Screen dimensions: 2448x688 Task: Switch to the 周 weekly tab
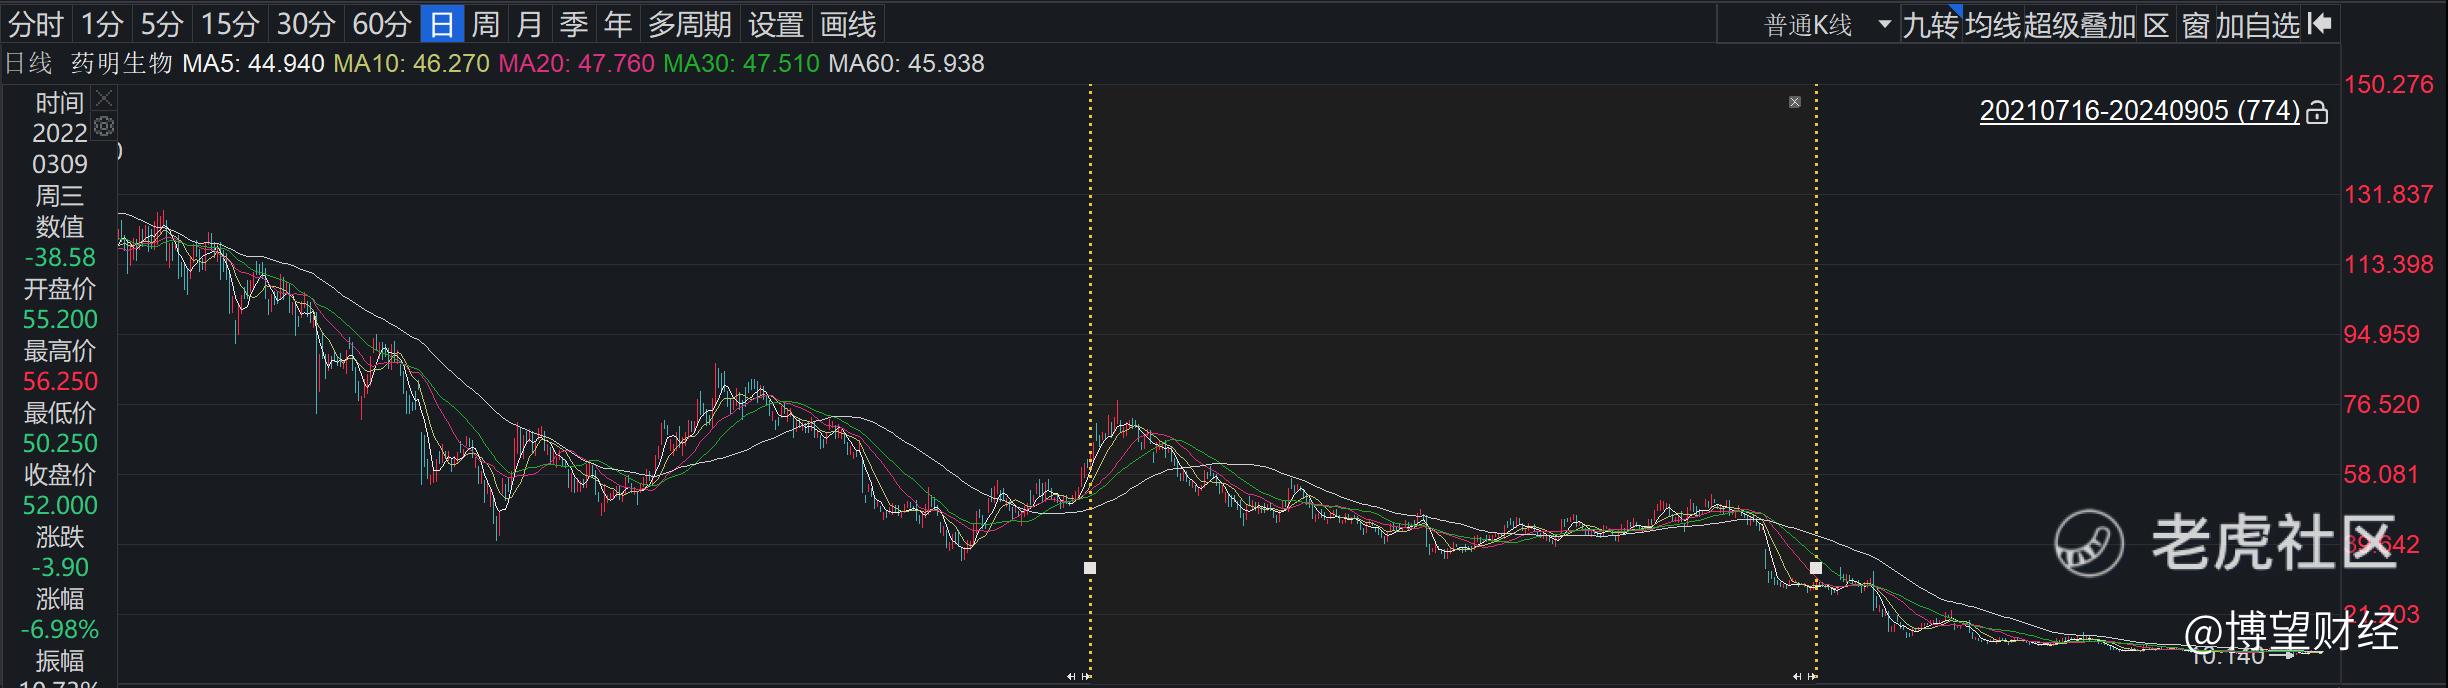[x=486, y=24]
